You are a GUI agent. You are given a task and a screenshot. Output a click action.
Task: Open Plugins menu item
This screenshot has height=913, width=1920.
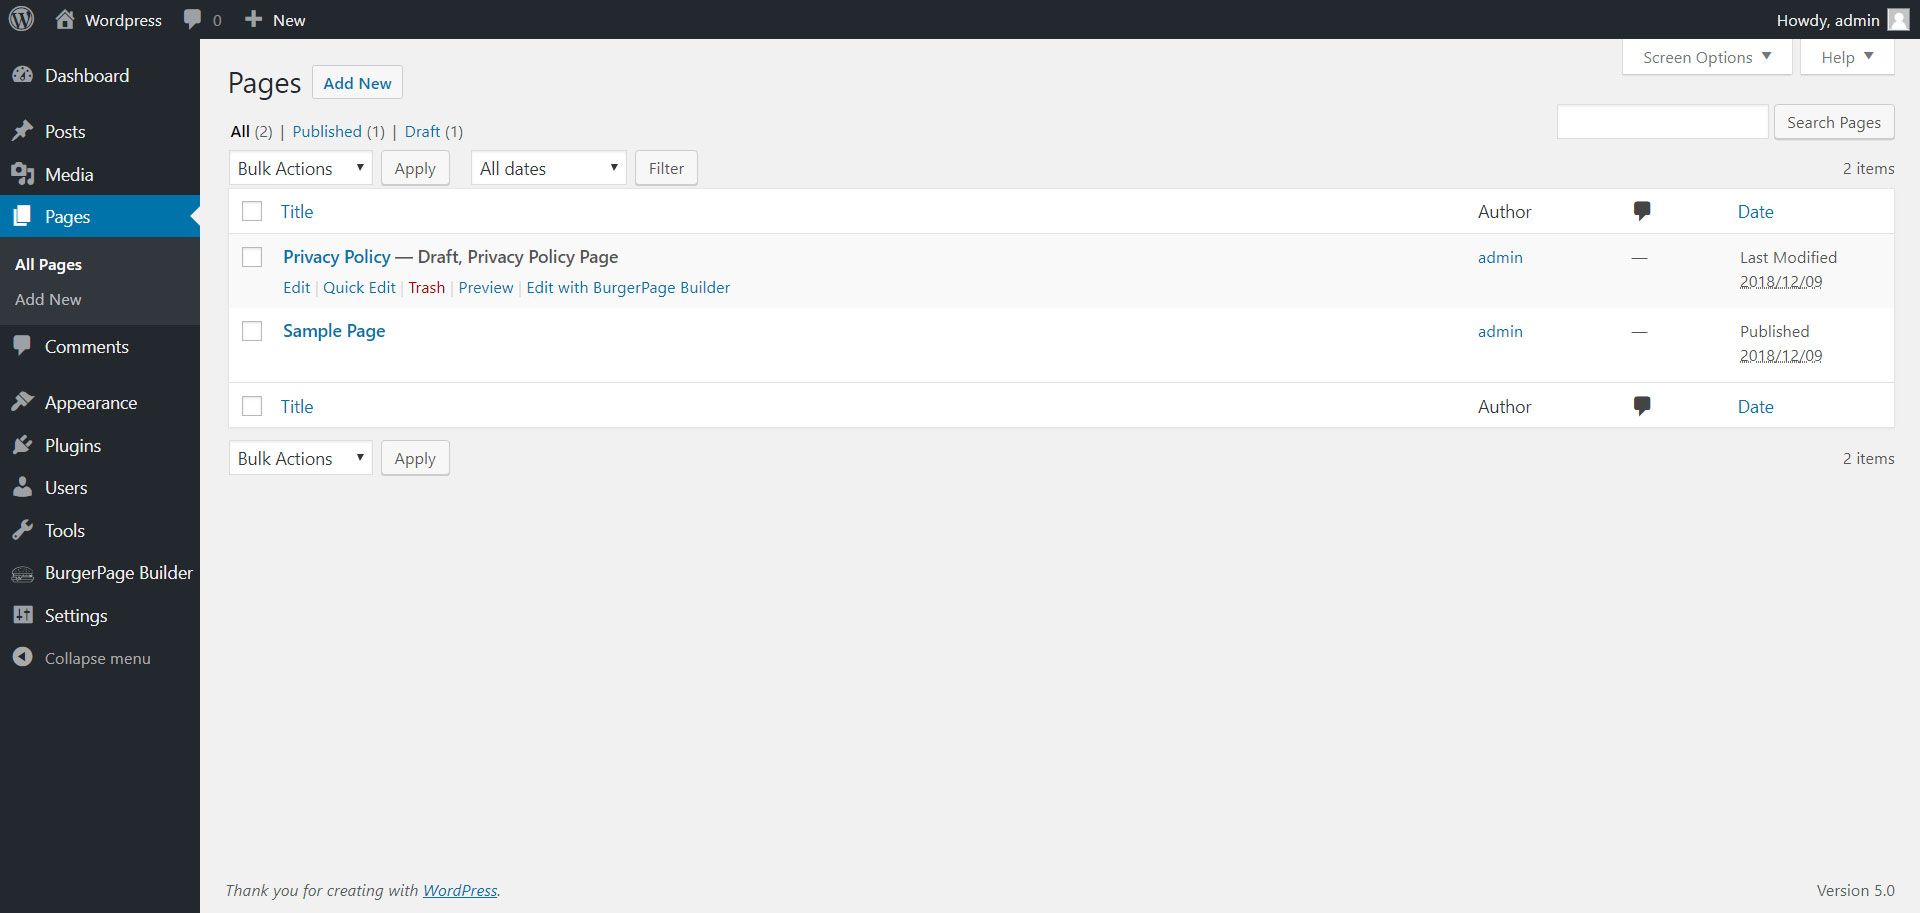coord(73,445)
